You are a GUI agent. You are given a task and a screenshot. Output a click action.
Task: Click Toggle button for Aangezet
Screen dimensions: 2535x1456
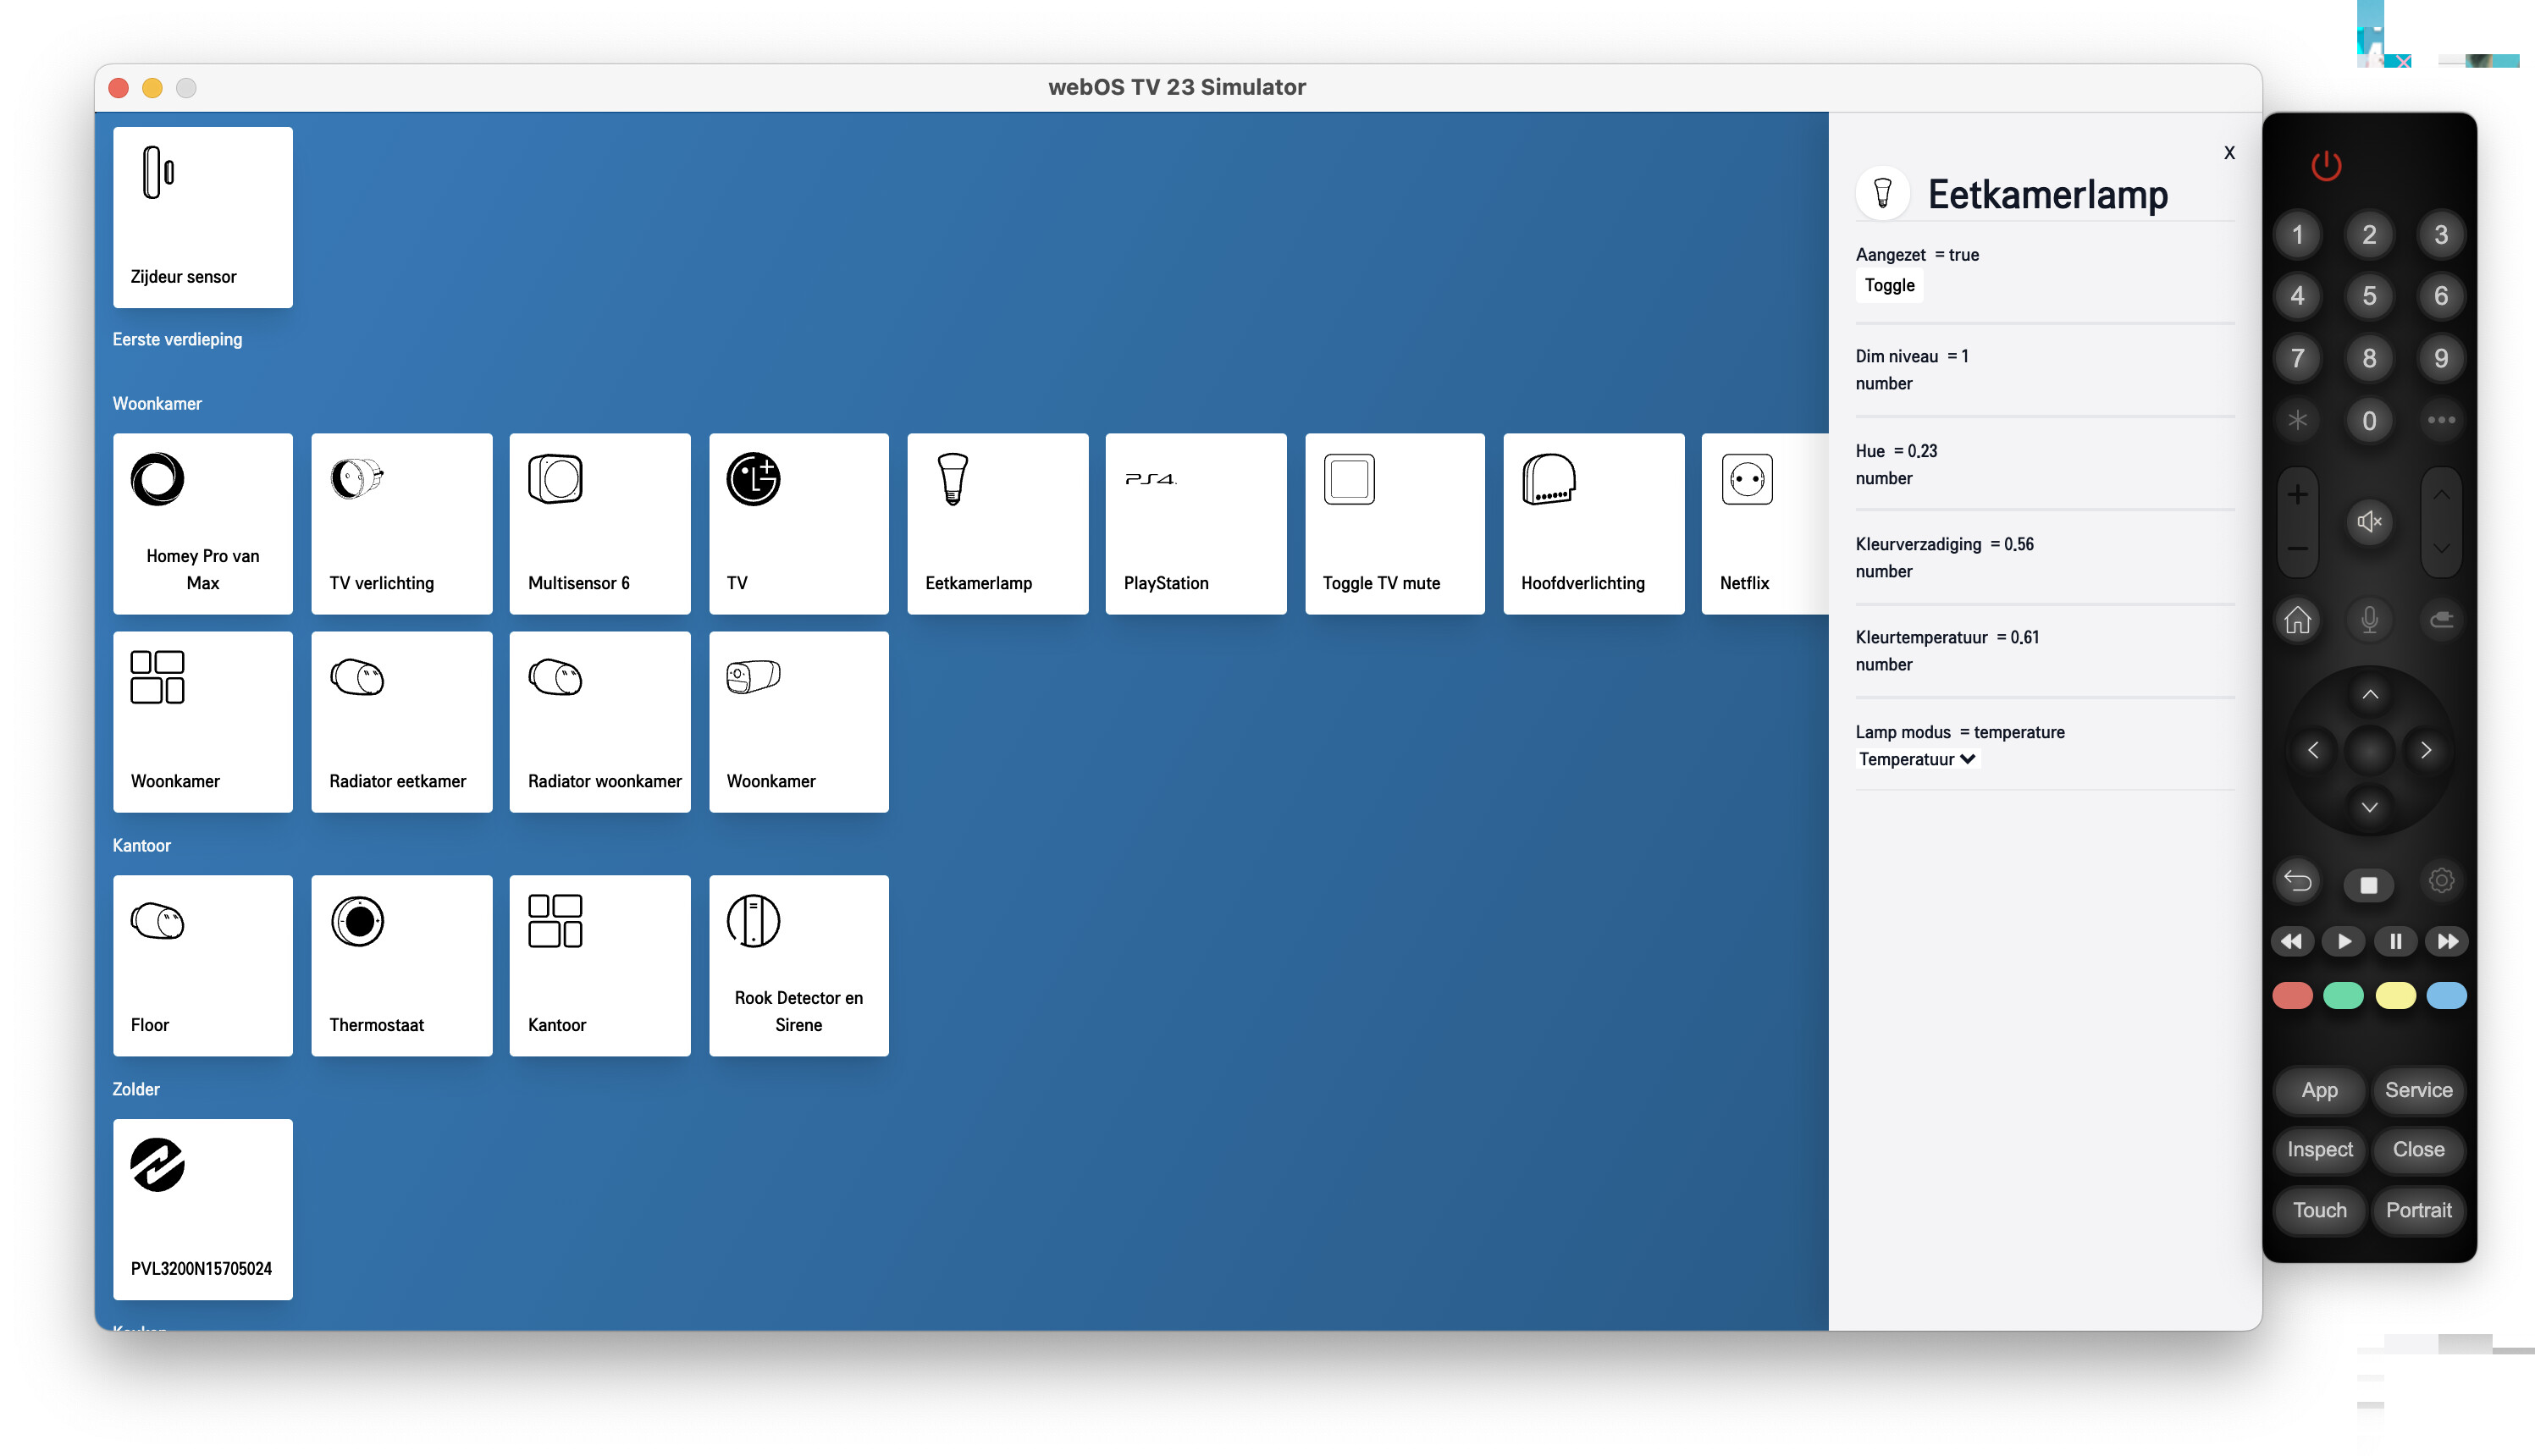coord(1888,285)
